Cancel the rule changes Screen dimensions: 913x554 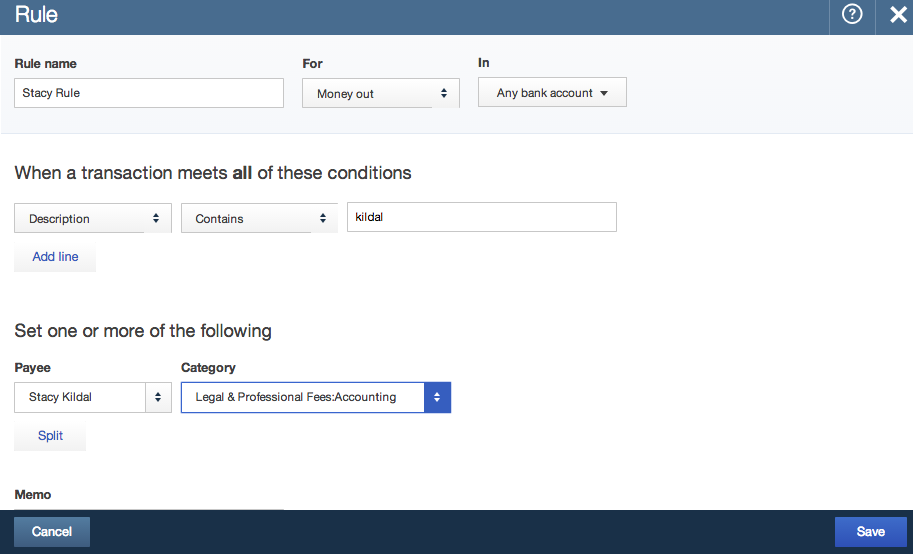coord(52,531)
